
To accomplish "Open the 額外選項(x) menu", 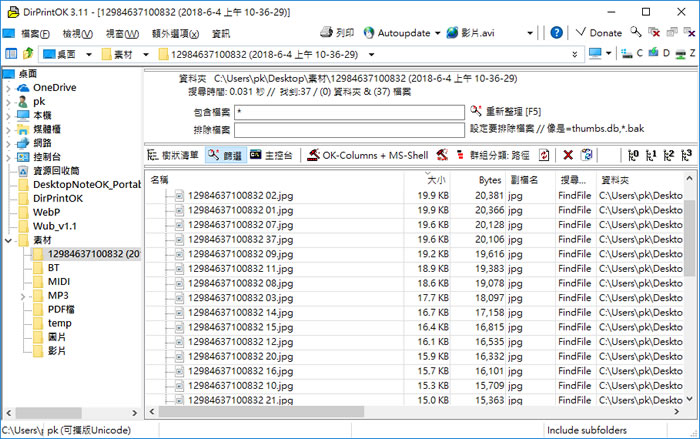I will 175,33.
